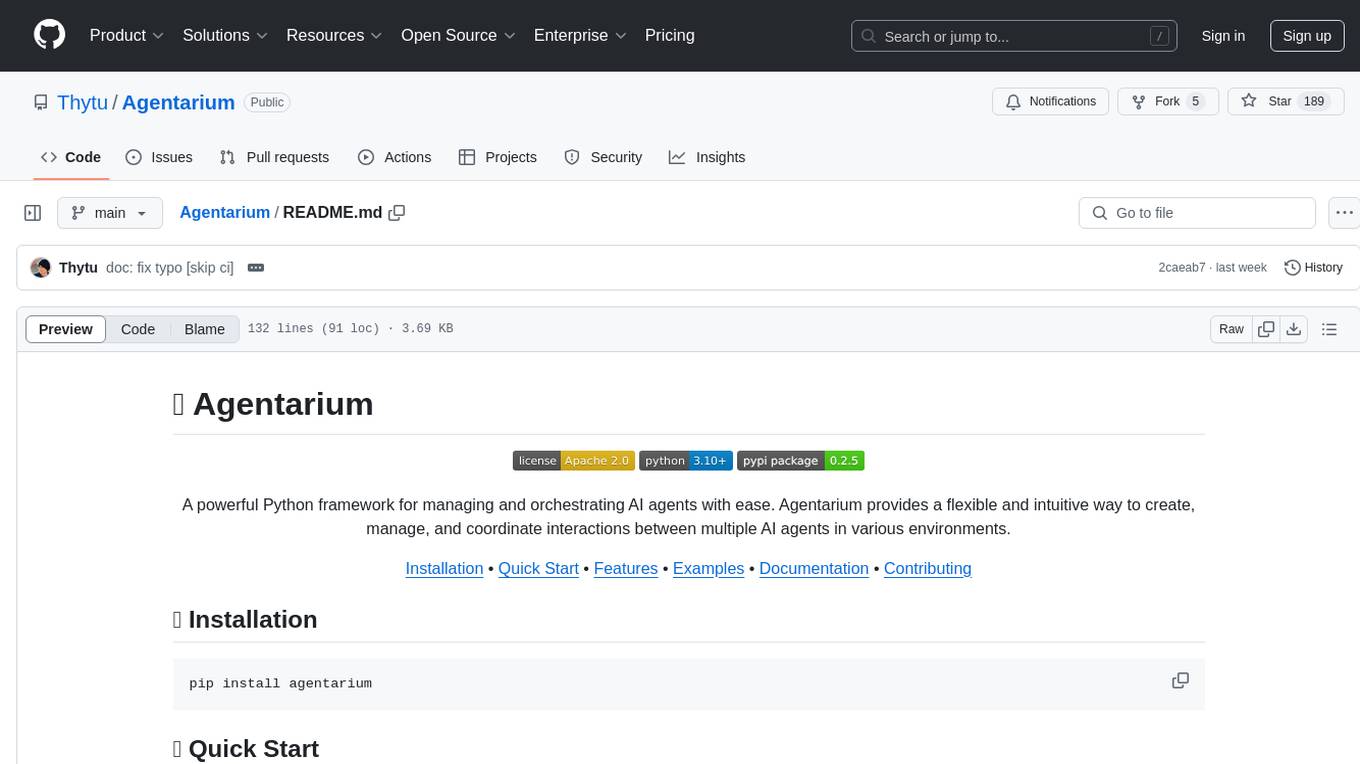Viewport: 1360px width, 764px height.
Task: Open the Agentarium repository link in header
Action: click(x=178, y=102)
